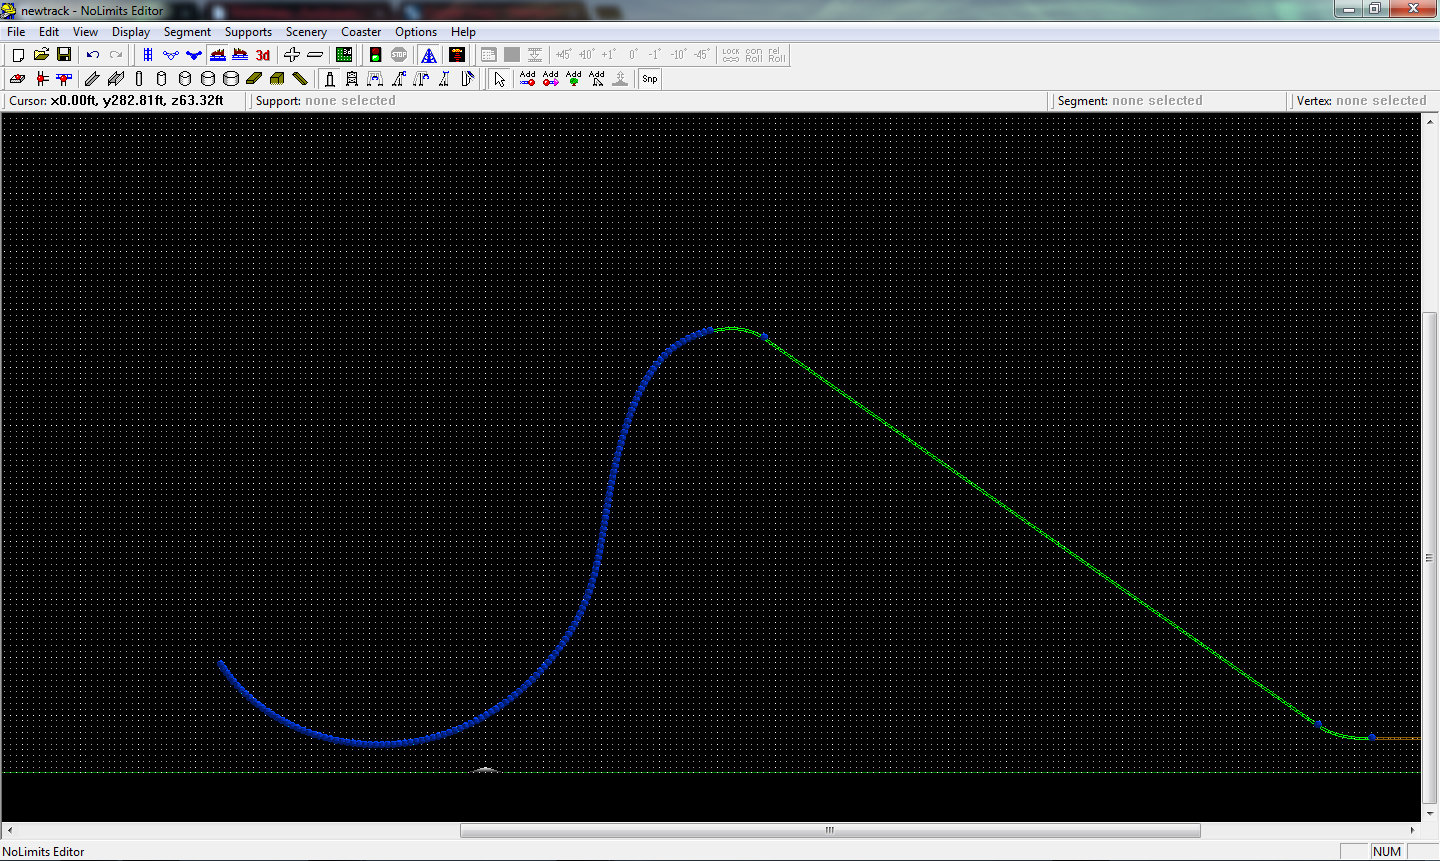This screenshot has width=1440, height=861.
Task: Click red node on vertical rail icon
Action: pos(41,79)
